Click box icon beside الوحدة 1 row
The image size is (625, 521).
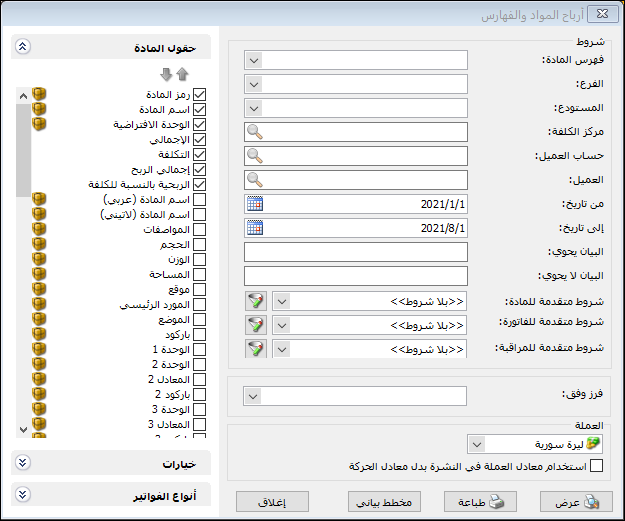click(39, 349)
